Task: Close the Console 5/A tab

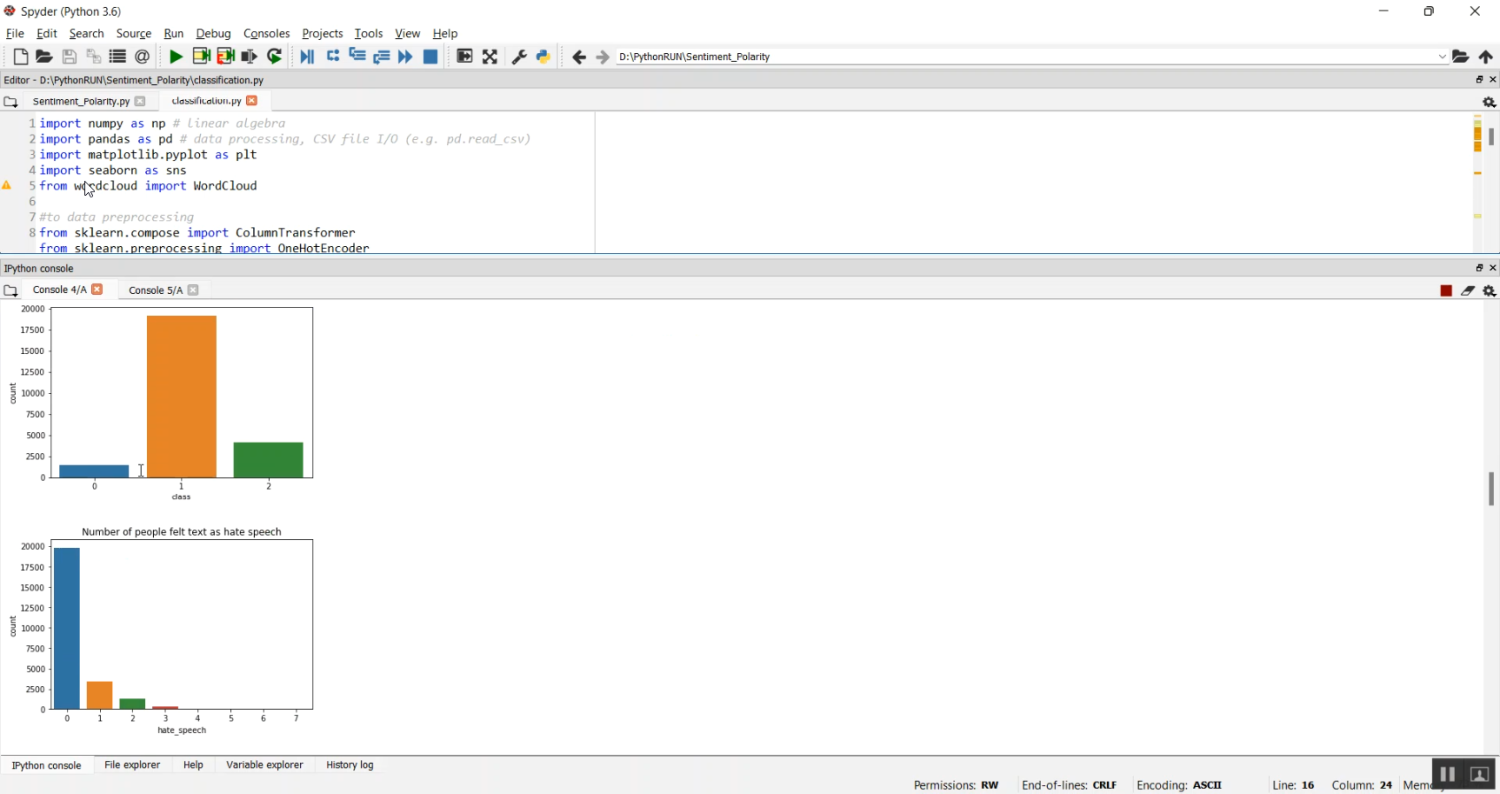Action: pos(193,290)
